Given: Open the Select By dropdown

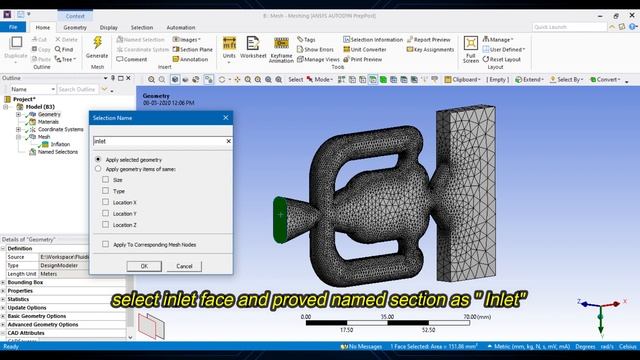Looking at the screenshot, I should [x=567, y=80].
